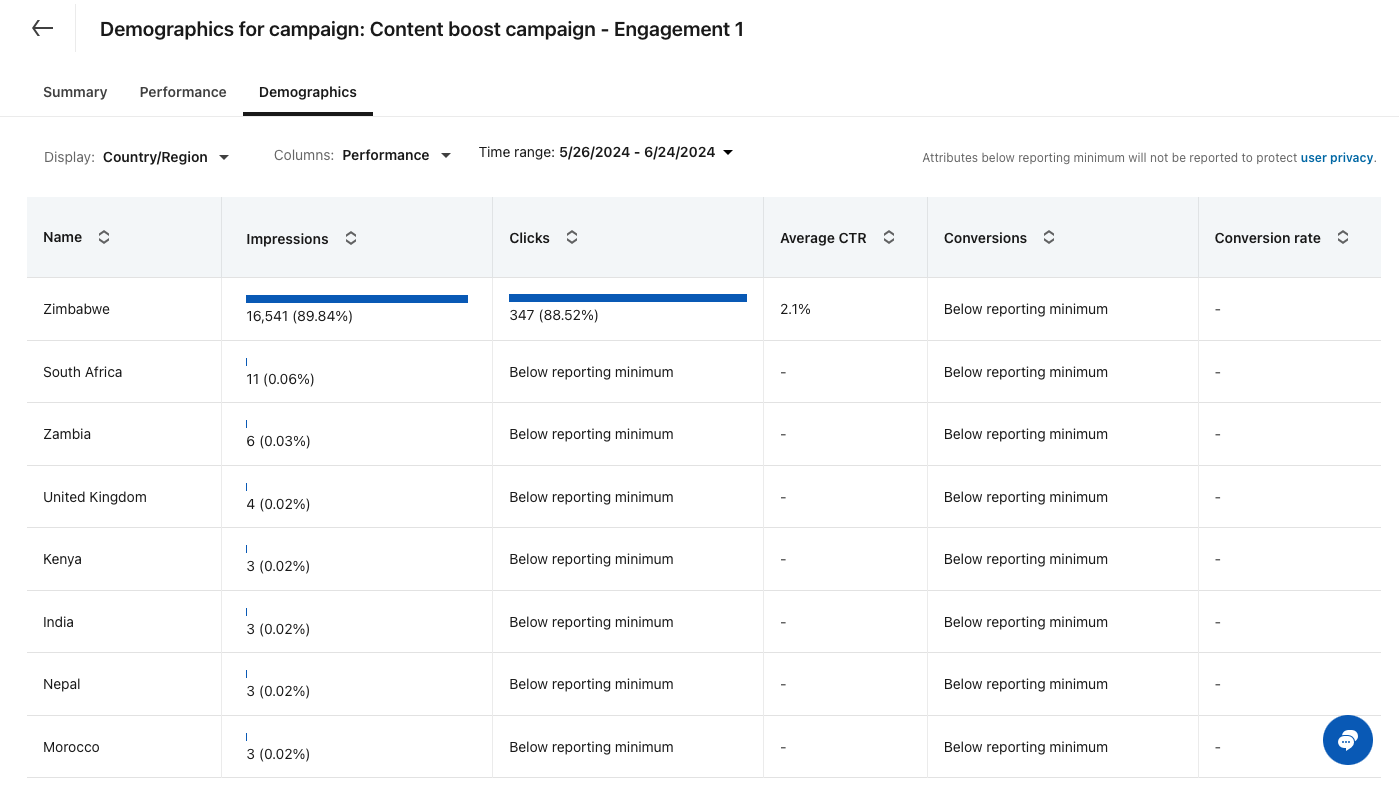
Task: Click the Morocco row name
Action: click(71, 747)
